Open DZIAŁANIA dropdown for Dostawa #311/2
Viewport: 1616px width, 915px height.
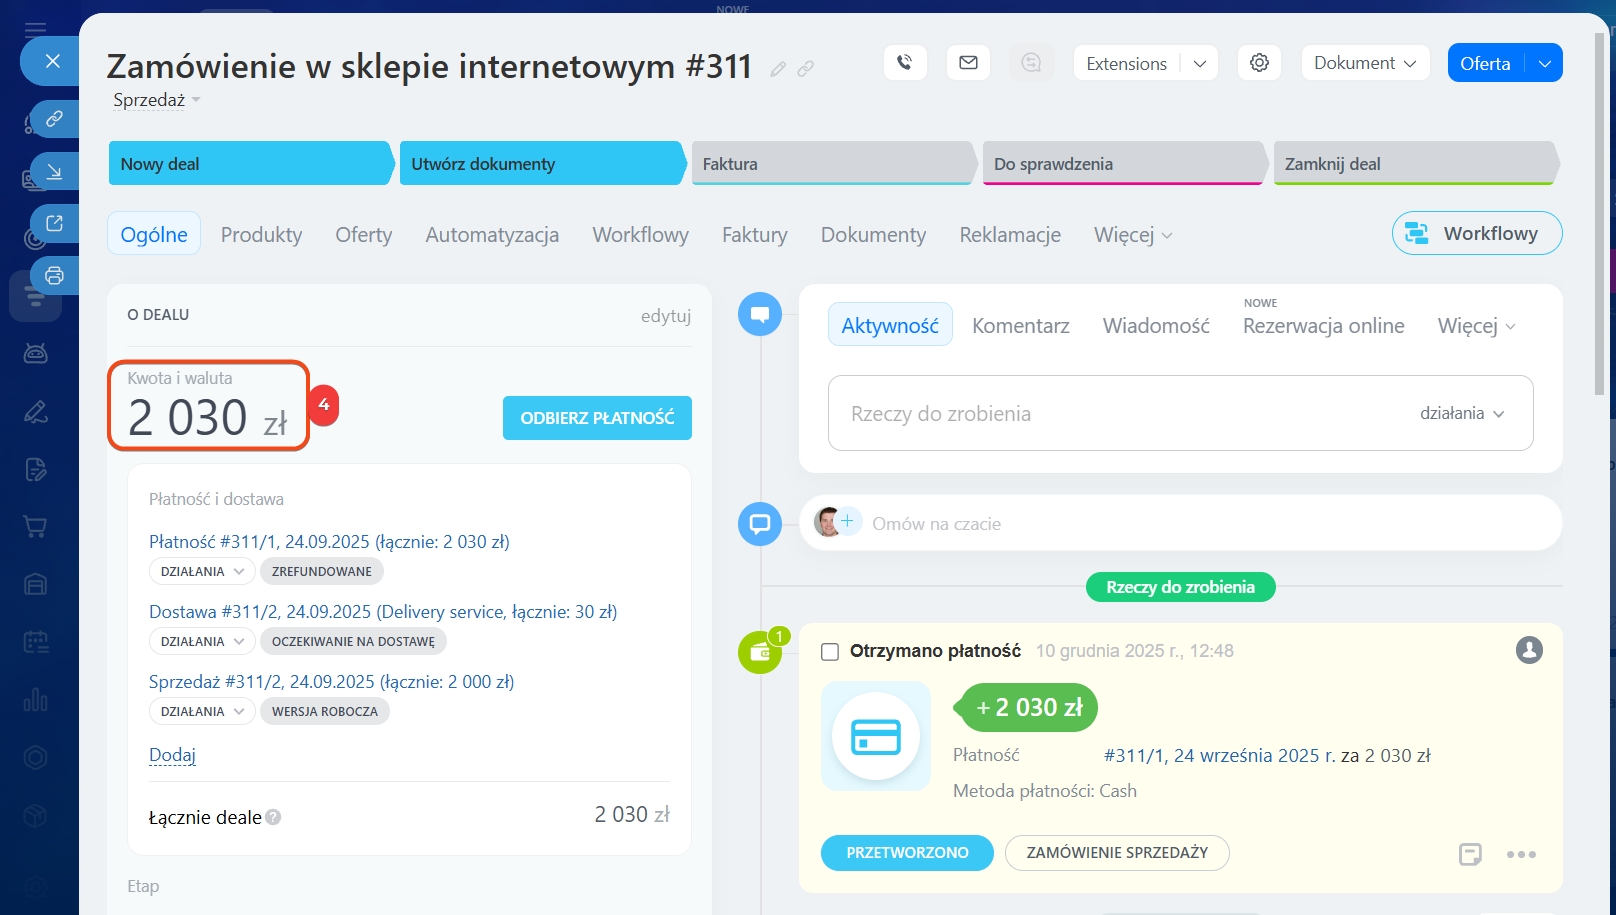(x=201, y=642)
